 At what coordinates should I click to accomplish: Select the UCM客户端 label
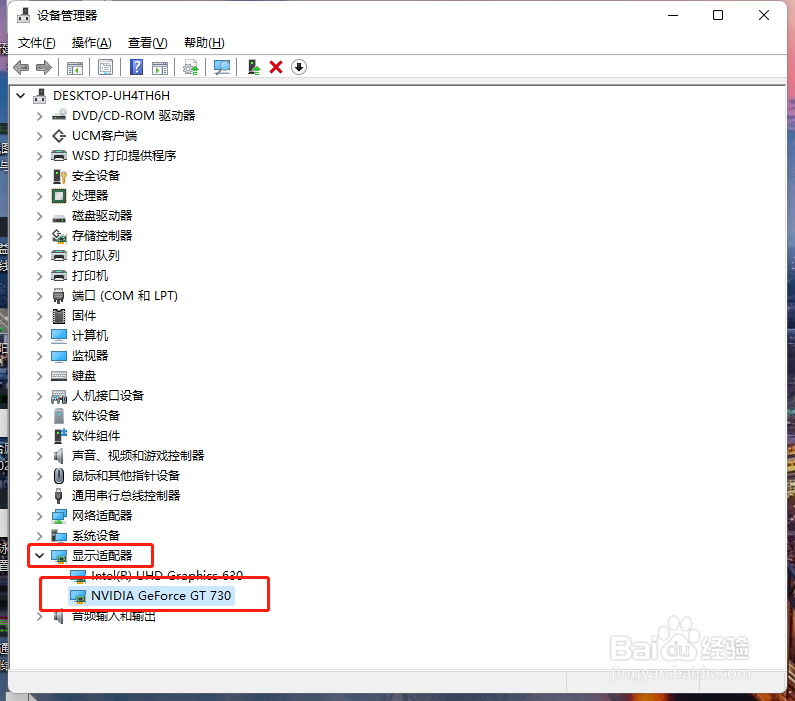pos(104,136)
